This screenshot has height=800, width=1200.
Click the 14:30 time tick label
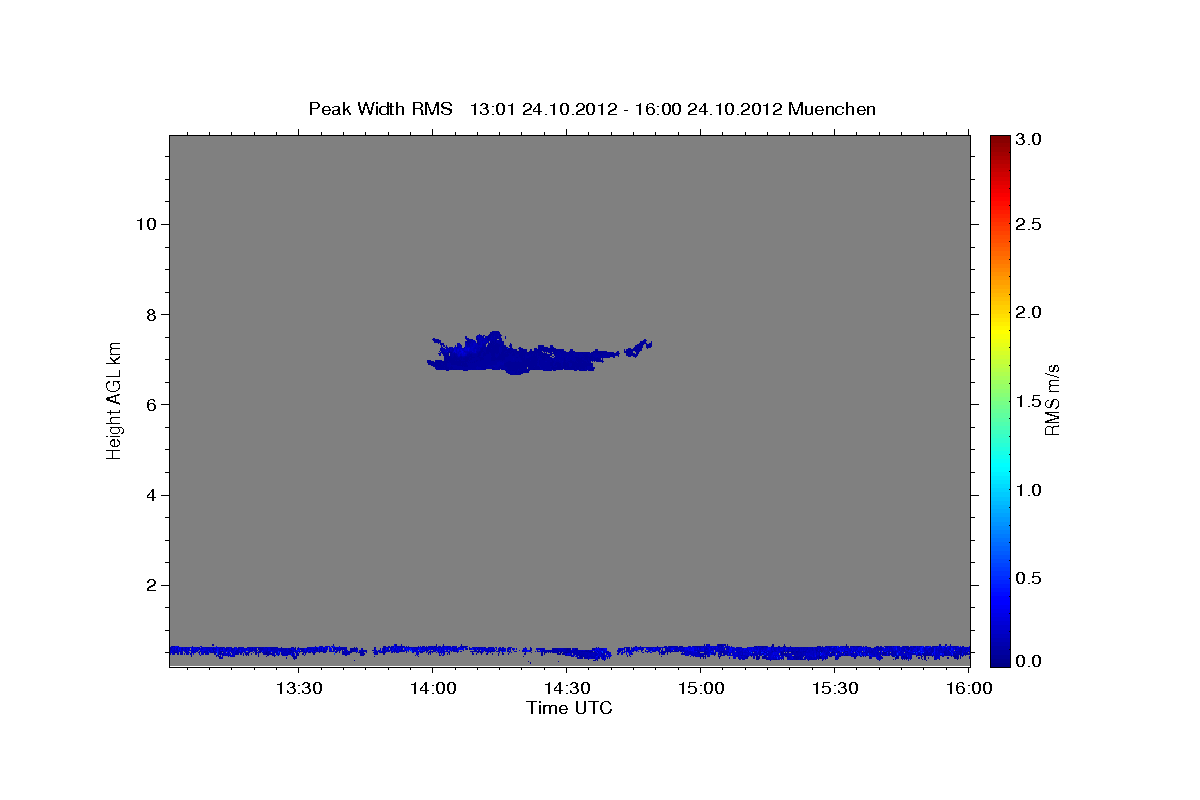(566, 688)
